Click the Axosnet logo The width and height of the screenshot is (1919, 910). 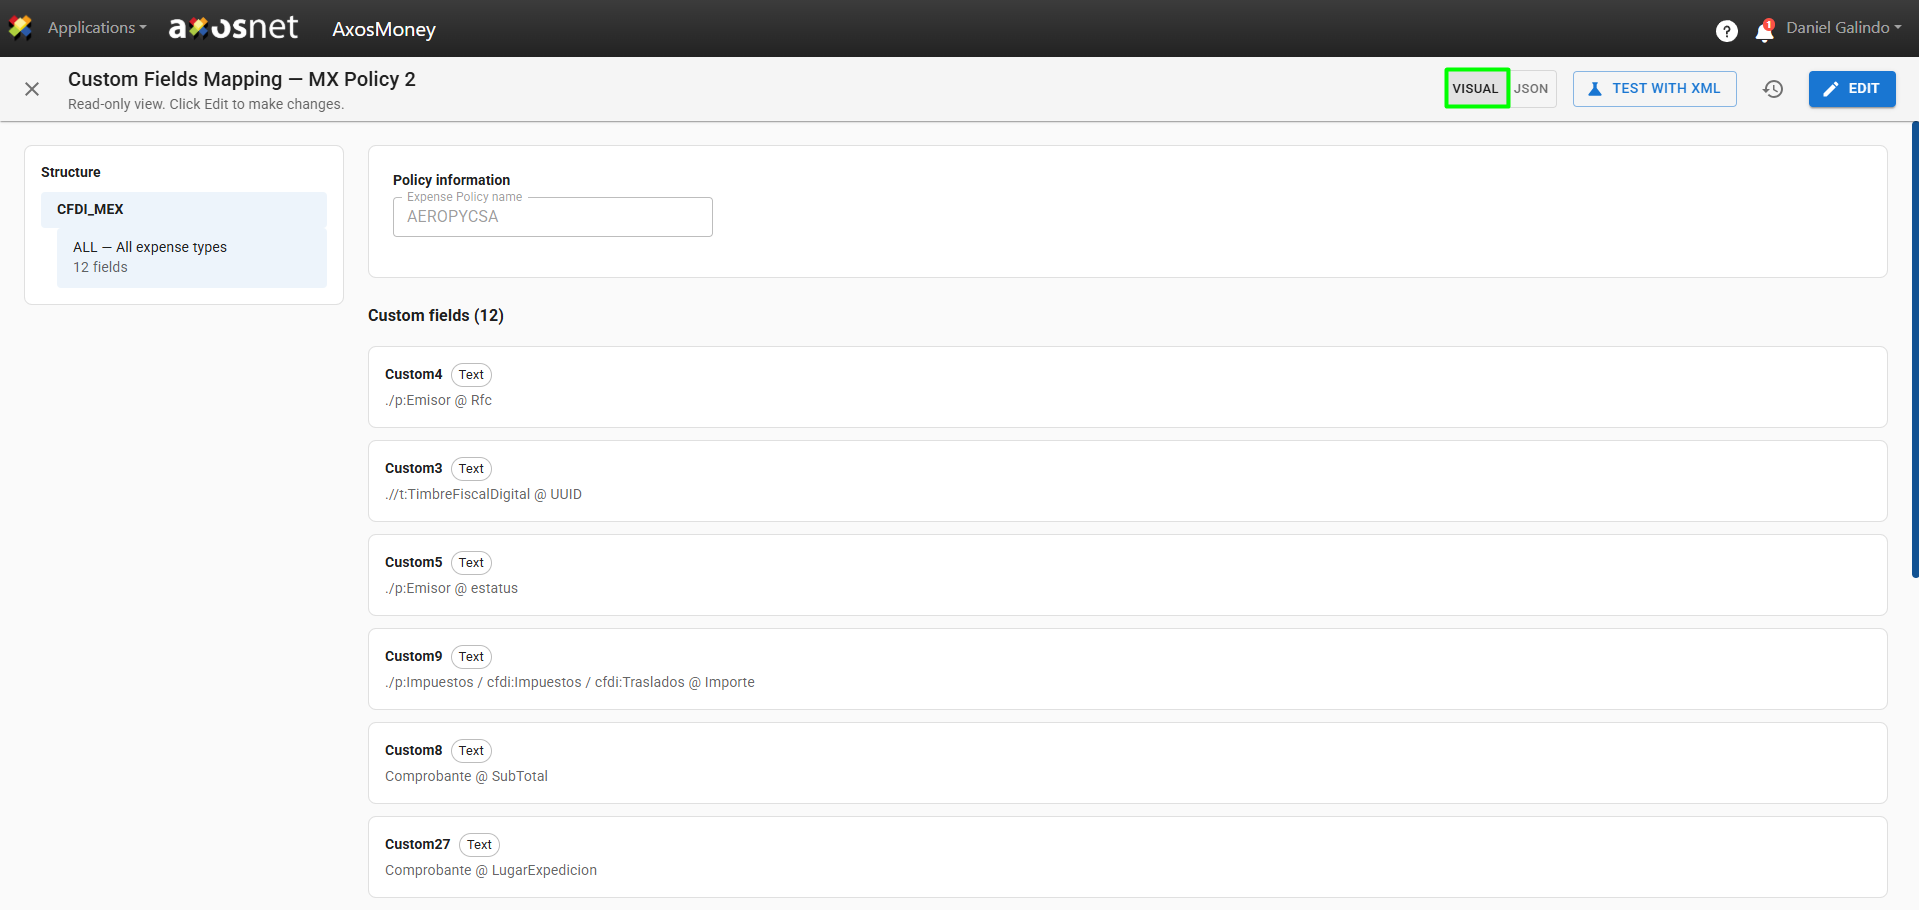coord(233,28)
